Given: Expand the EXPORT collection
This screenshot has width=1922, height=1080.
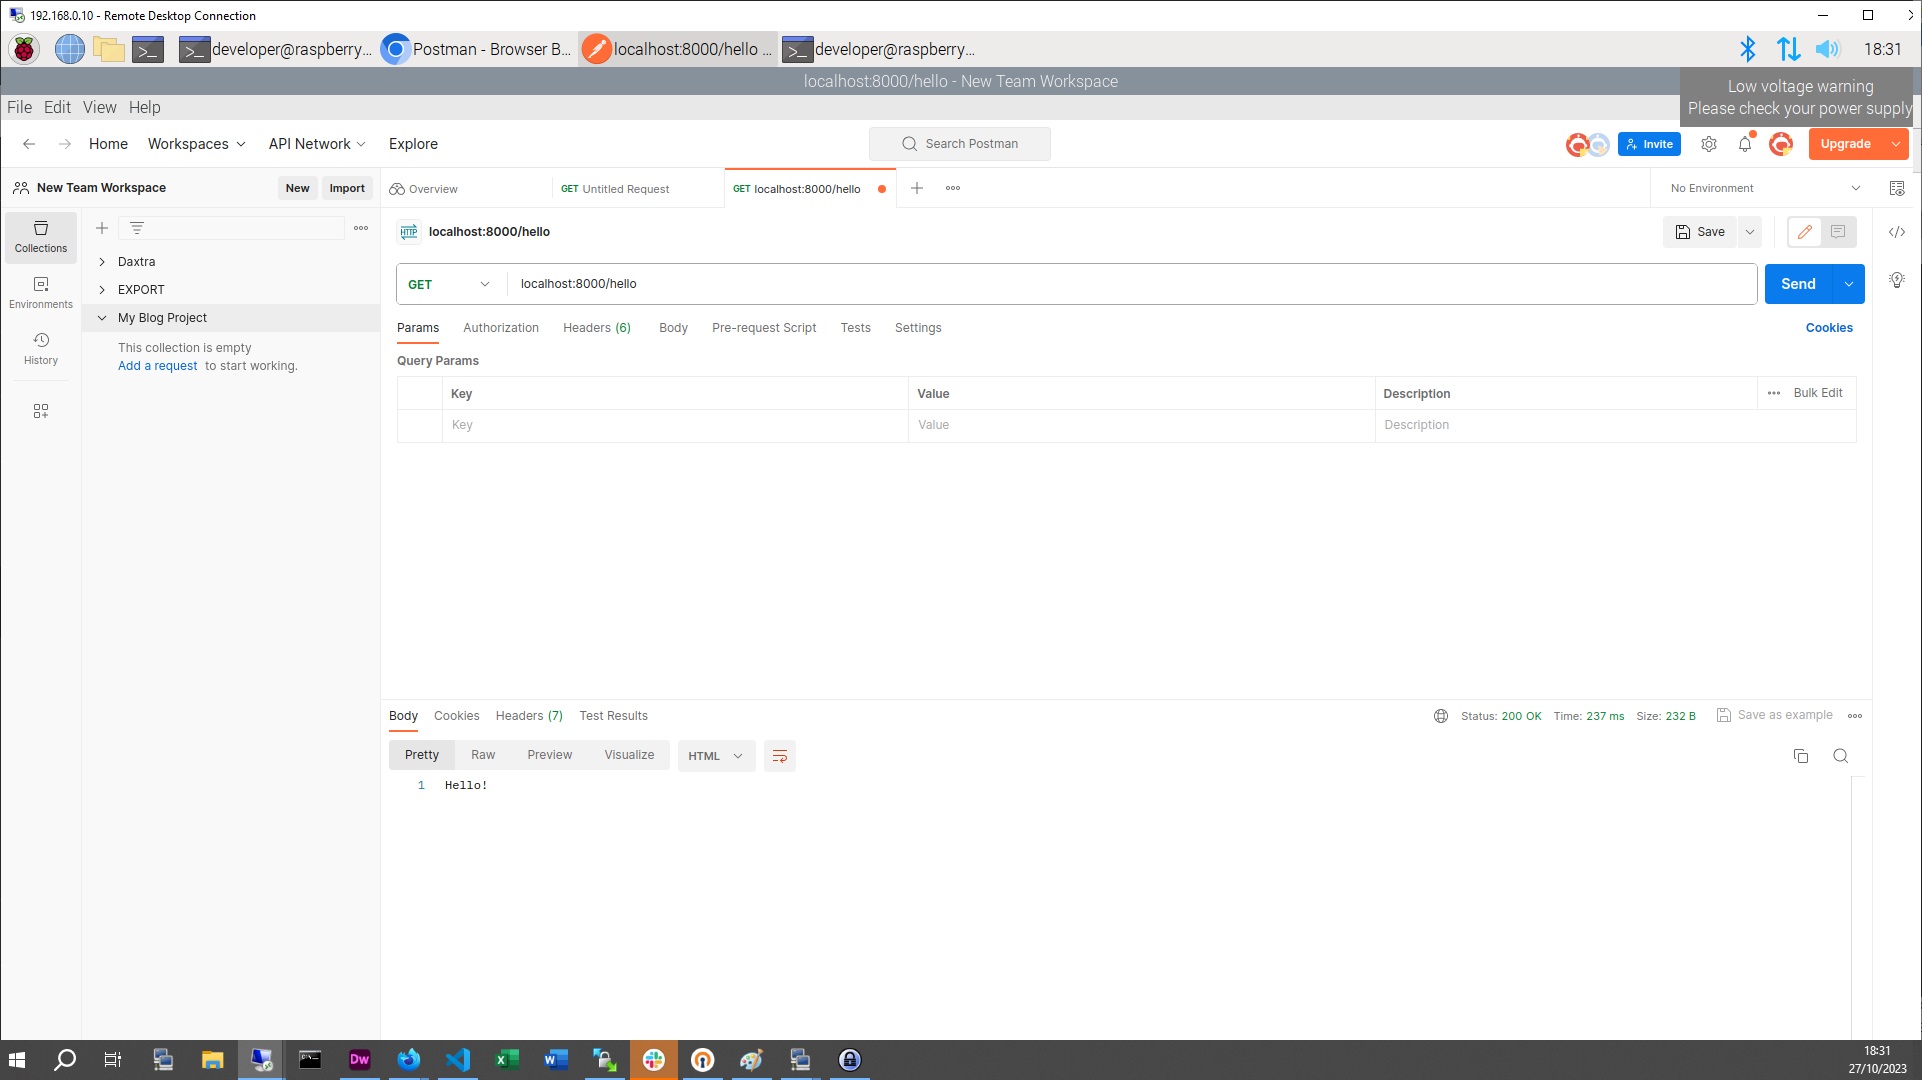Looking at the screenshot, I should (x=102, y=290).
